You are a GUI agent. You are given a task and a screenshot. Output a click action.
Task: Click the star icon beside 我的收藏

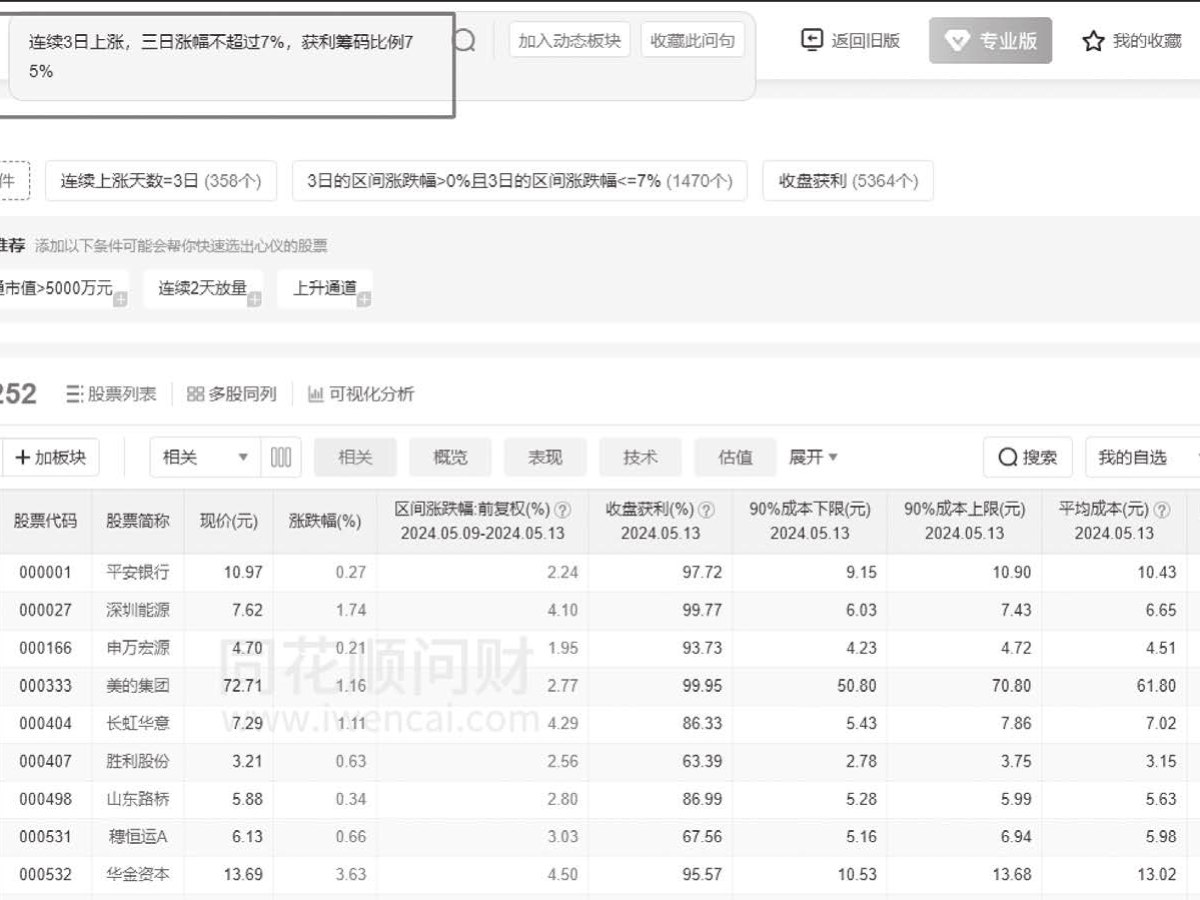click(x=1093, y=41)
